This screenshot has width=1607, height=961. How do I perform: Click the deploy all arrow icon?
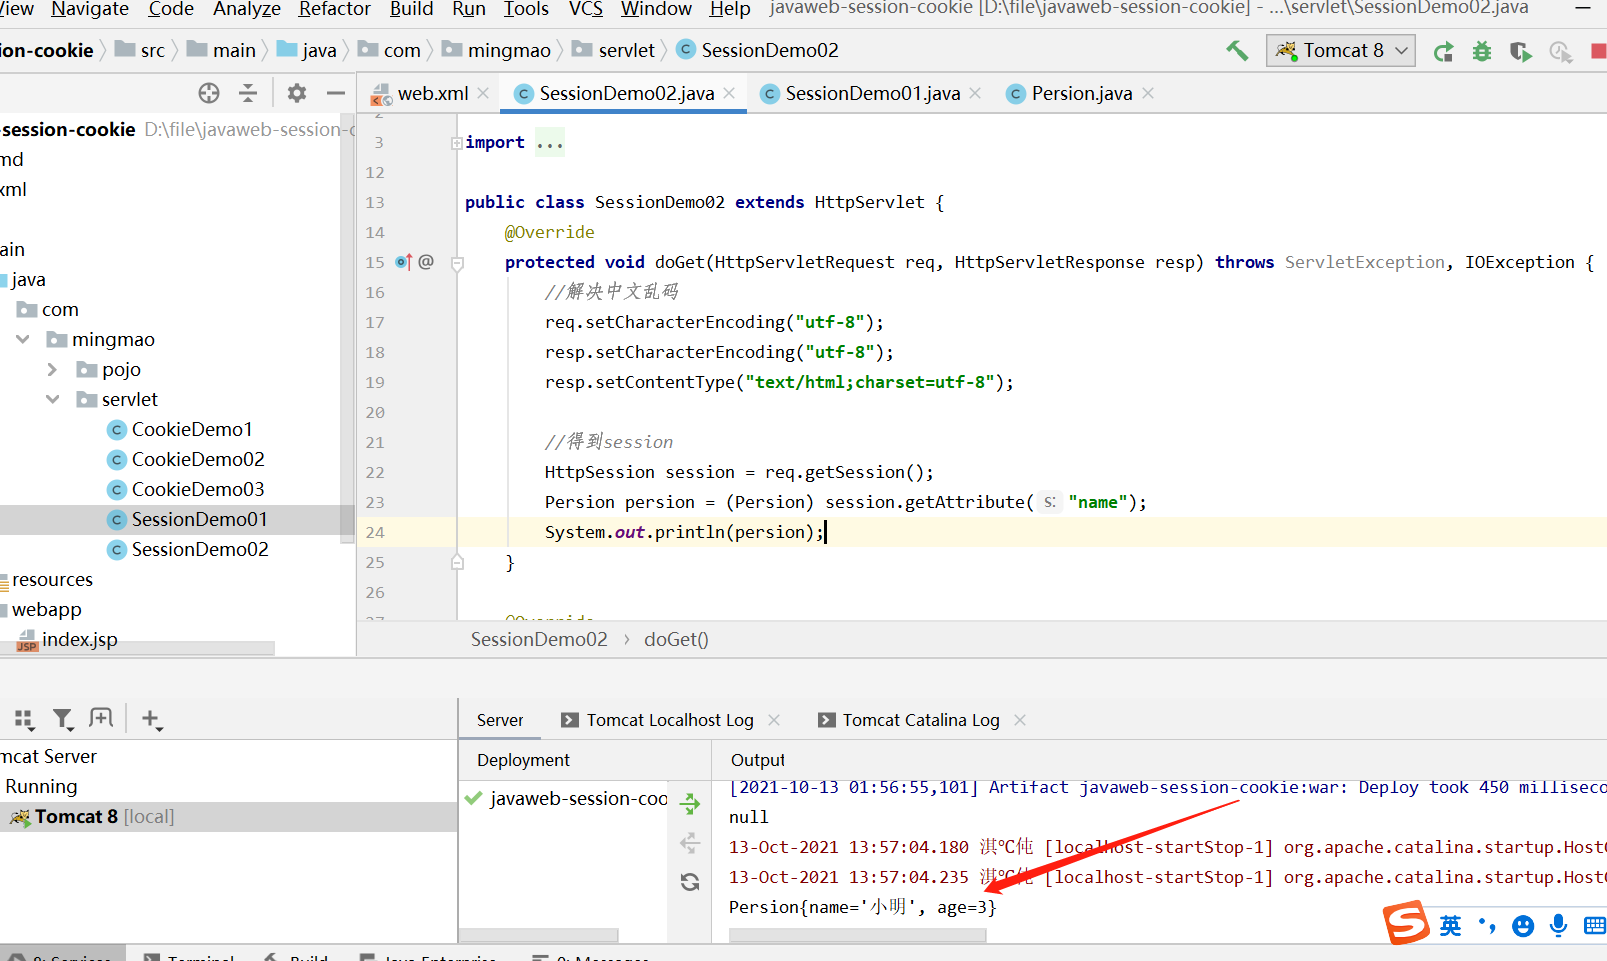tap(690, 803)
